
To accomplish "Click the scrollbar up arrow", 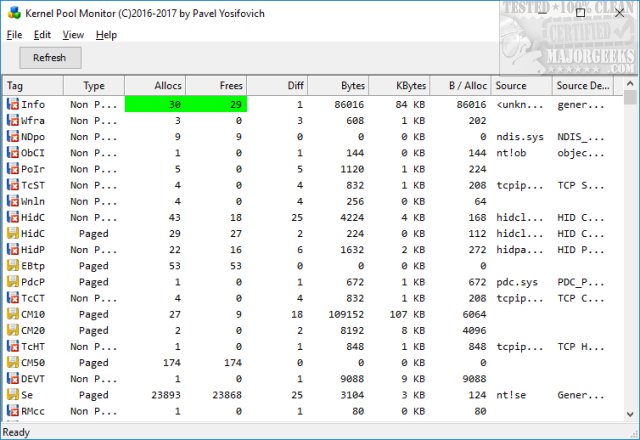I will (630, 84).
